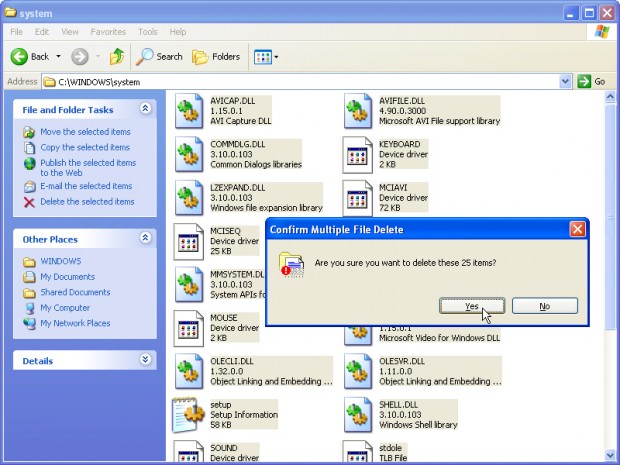Toggle the Folders pane button
Image resolution: width=620 pixels, height=465 pixels.
[216, 57]
